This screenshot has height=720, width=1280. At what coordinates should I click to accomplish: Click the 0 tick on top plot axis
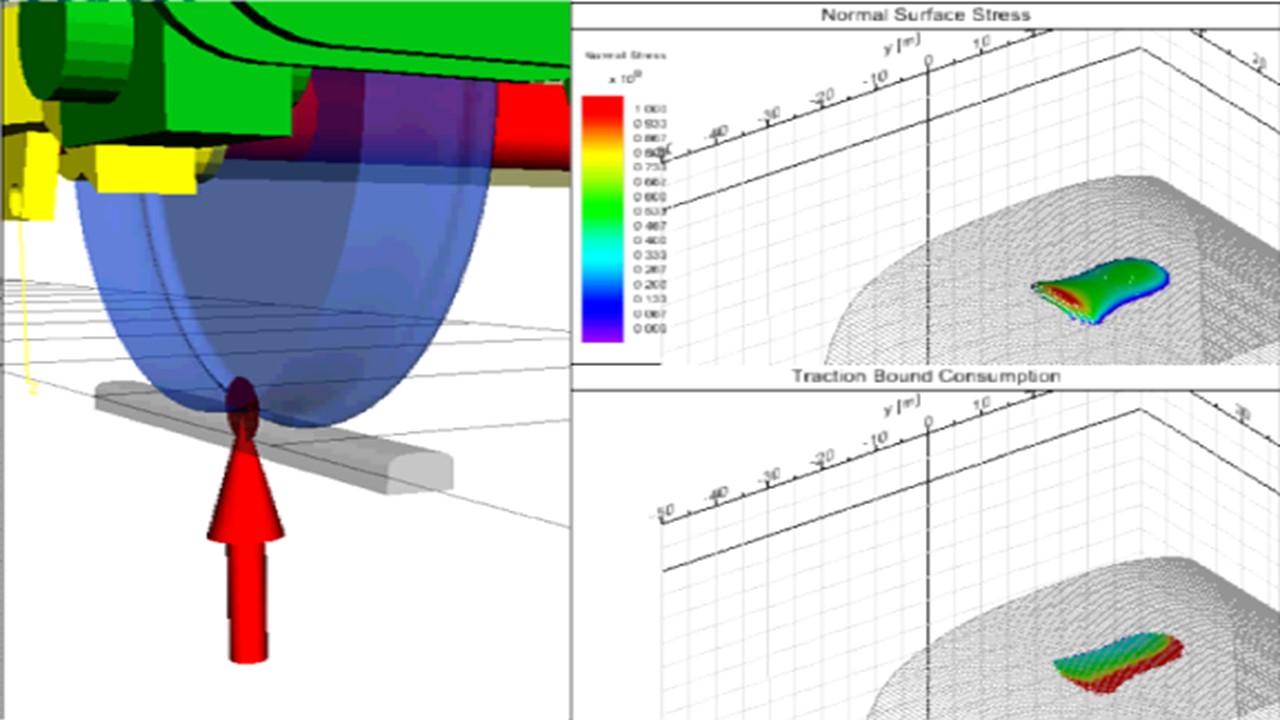[x=927, y=62]
